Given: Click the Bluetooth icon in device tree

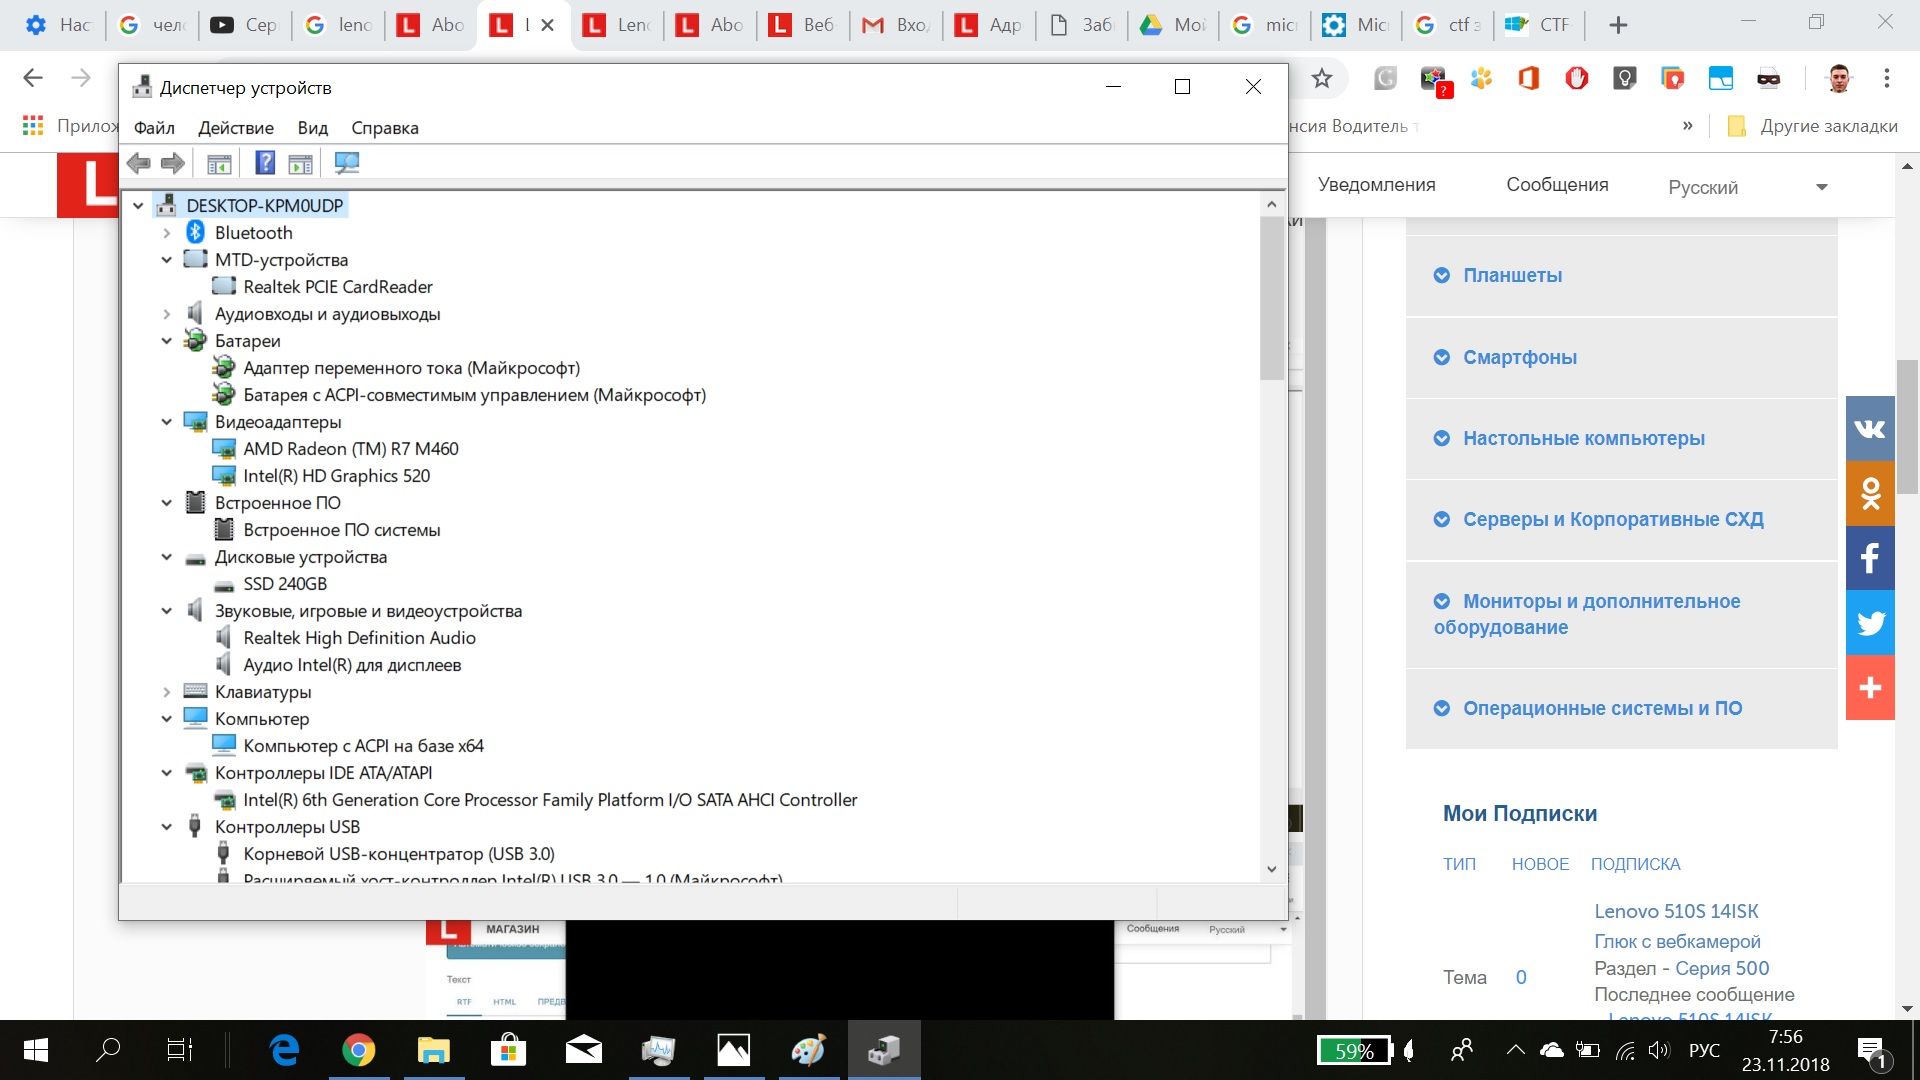Looking at the screenshot, I should (x=195, y=233).
